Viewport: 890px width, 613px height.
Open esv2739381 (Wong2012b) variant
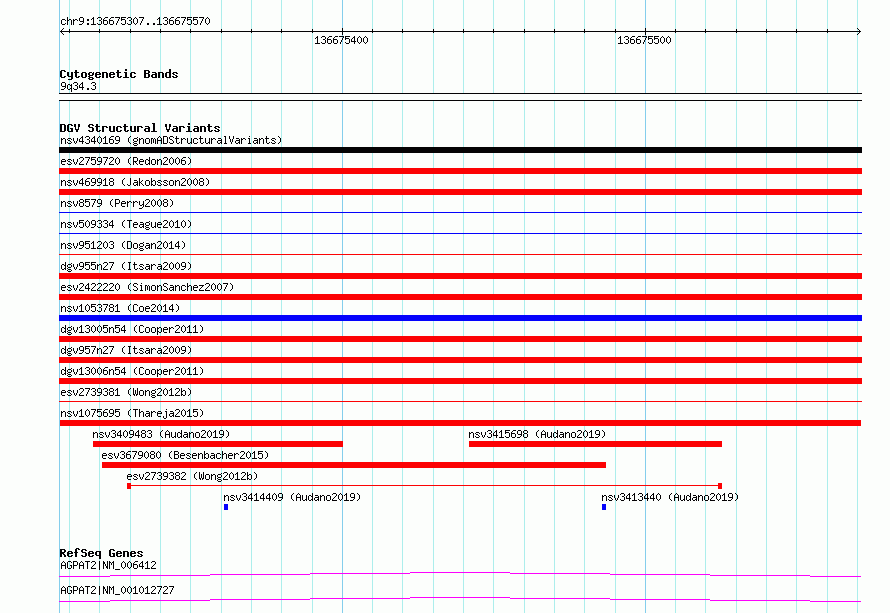tap(126, 392)
